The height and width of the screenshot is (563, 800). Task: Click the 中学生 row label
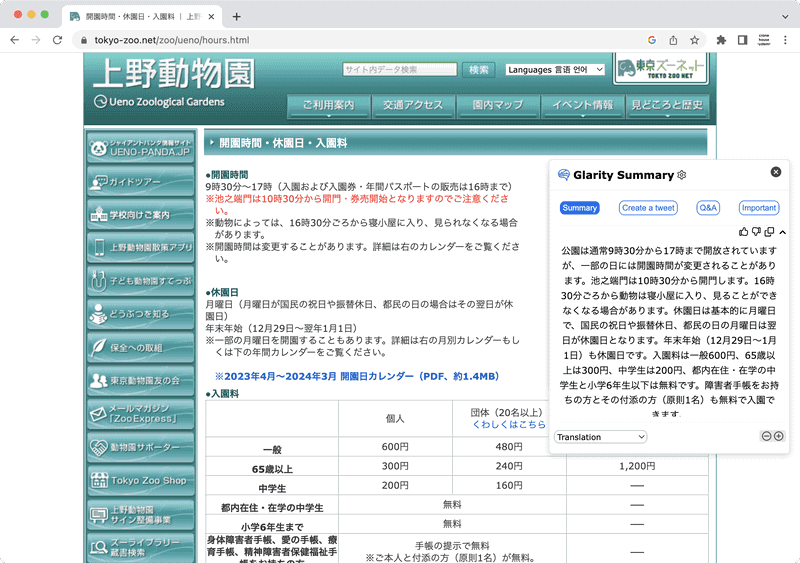pos(272,488)
